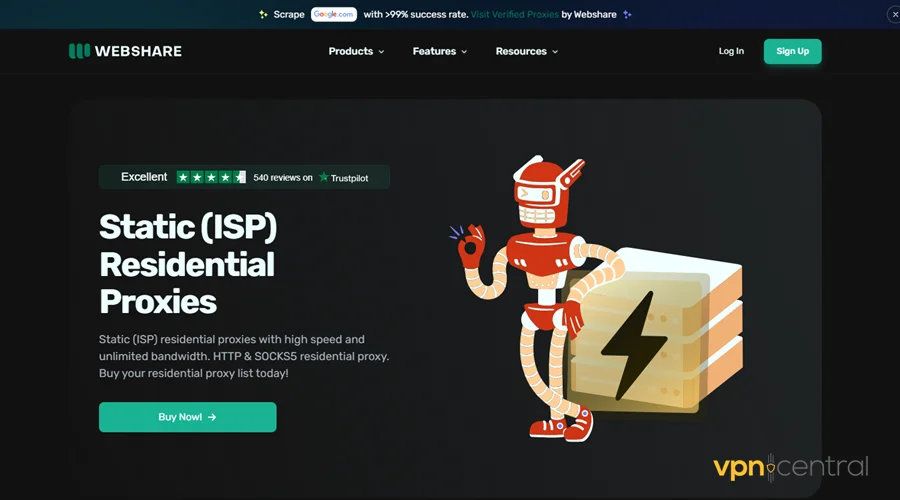Screen dimensions: 900x500
Task: Click the sparkle icon before Scrape
Action: (x=263, y=14)
